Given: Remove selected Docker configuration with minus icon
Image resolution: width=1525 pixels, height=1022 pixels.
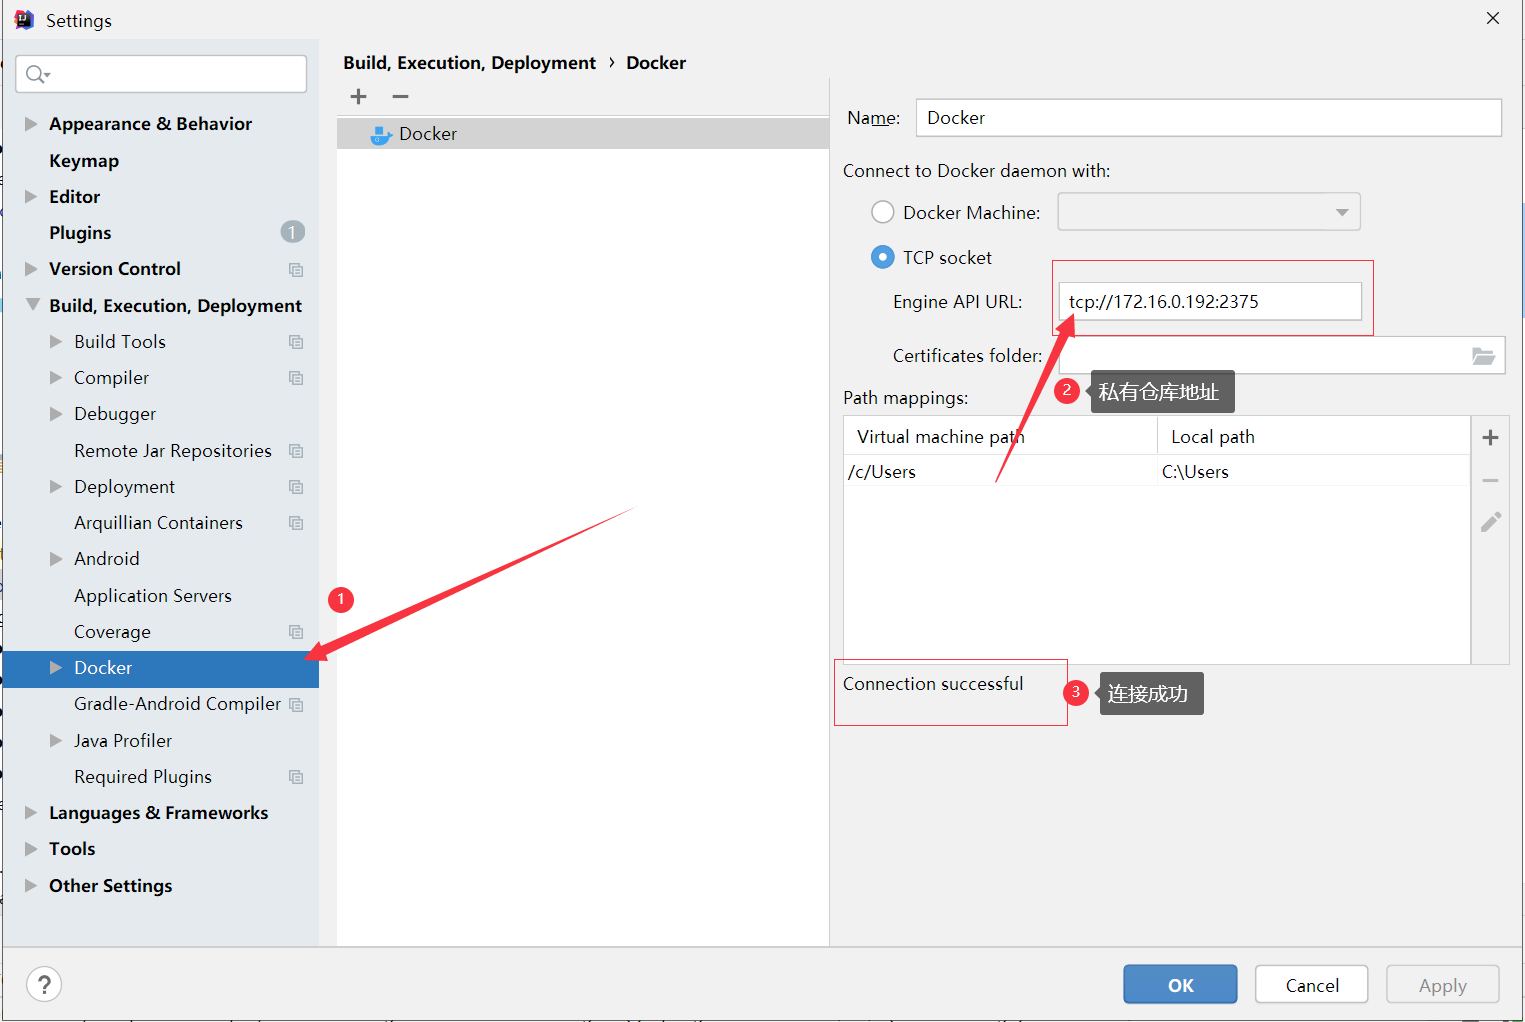Looking at the screenshot, I should point(401,97).
